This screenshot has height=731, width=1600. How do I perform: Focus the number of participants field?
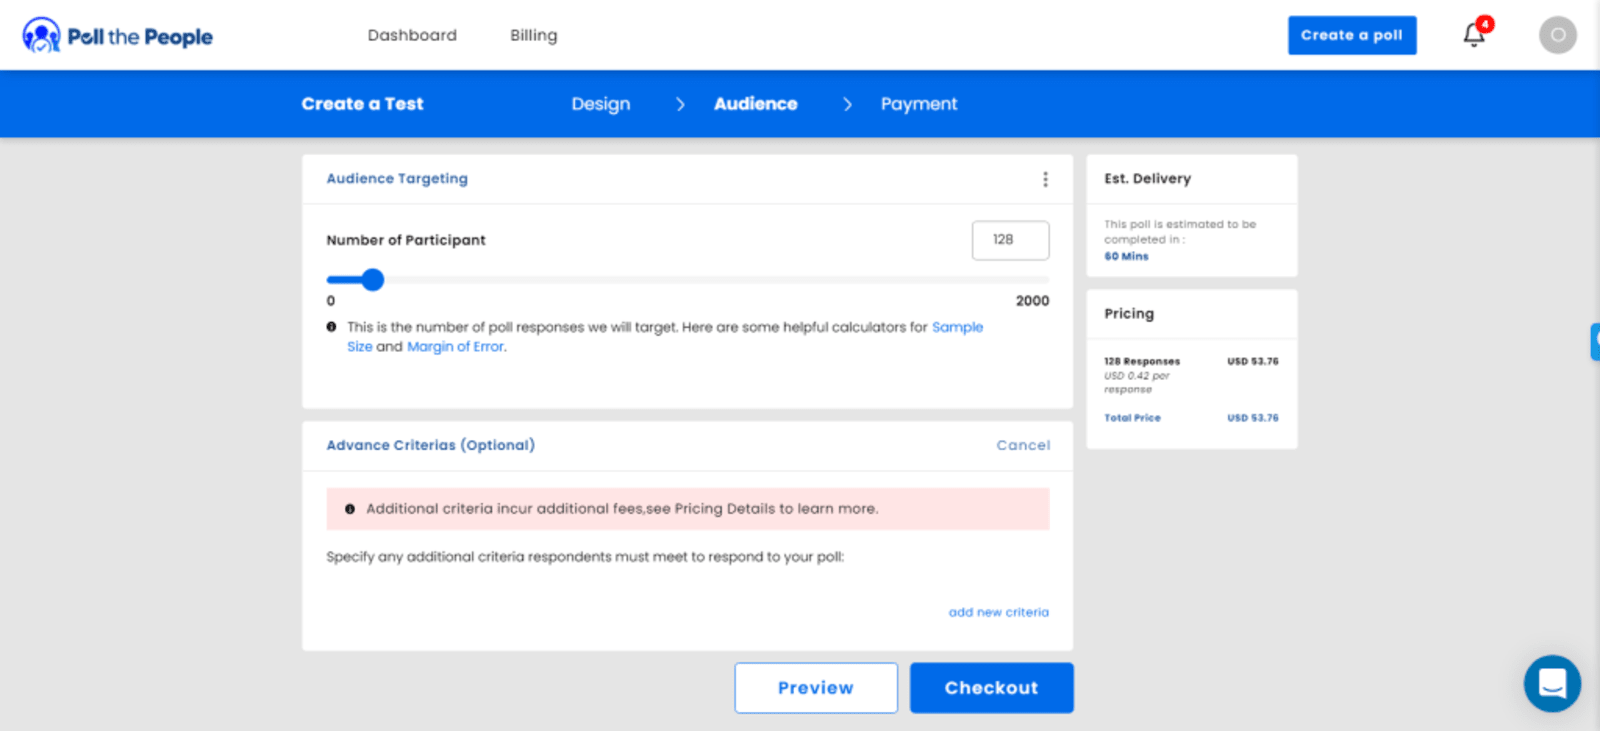tap(1010, 240)
